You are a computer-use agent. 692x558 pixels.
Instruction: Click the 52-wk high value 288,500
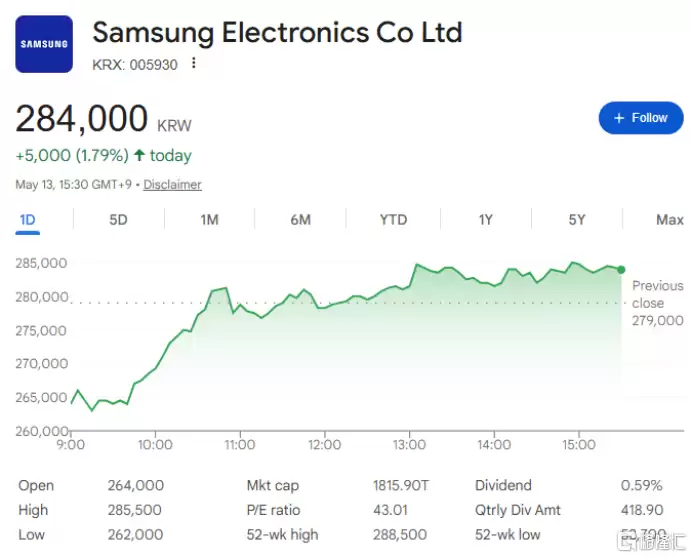[x=400, y=535]
